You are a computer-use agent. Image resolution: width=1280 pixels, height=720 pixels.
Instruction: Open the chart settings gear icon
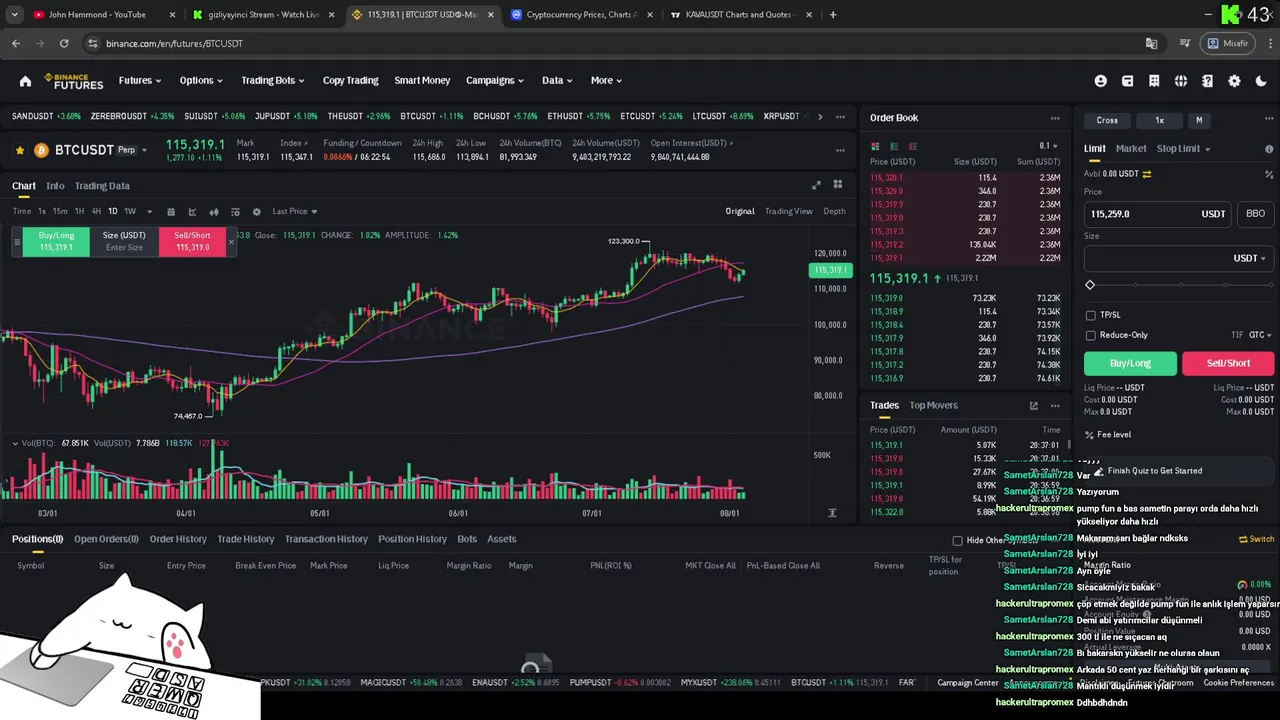click(257, 212)
